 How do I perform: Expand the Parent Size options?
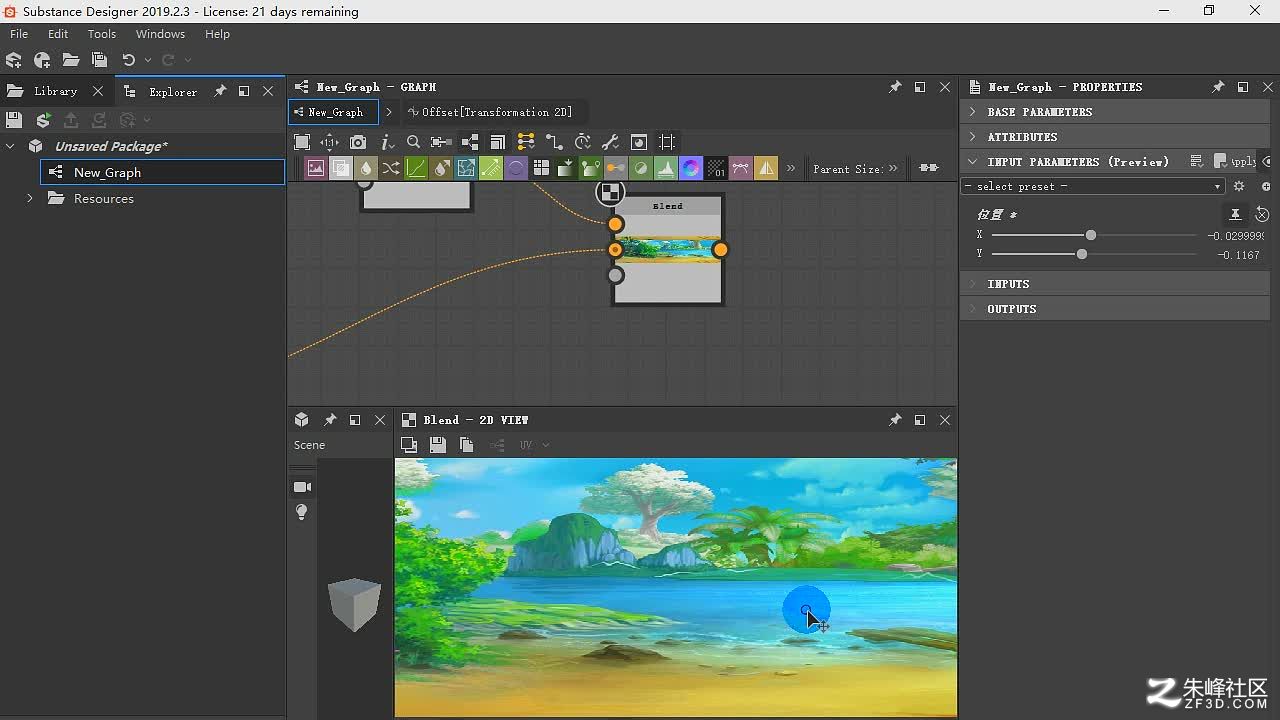coord(893,168)
